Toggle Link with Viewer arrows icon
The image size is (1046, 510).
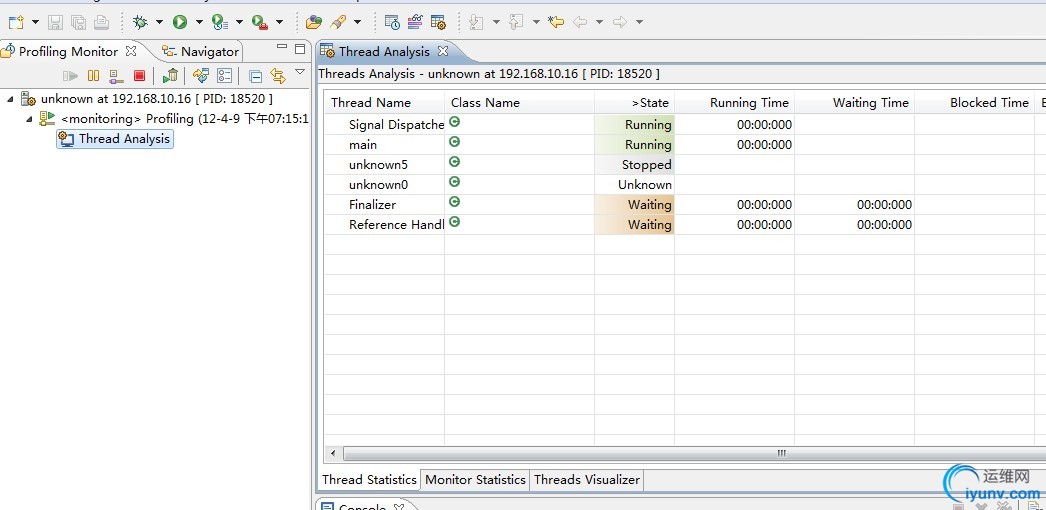click(x=278, y=76)
